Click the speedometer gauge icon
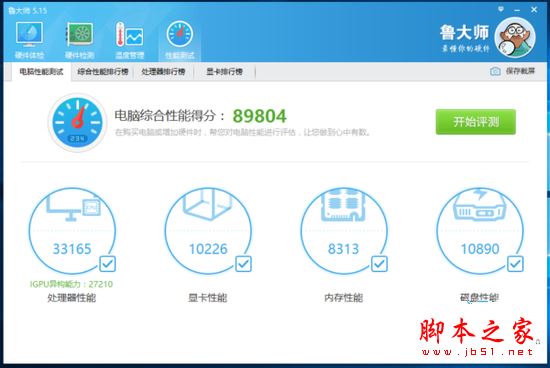Screen dimensions: 550x368 click(x=77, y=122)
